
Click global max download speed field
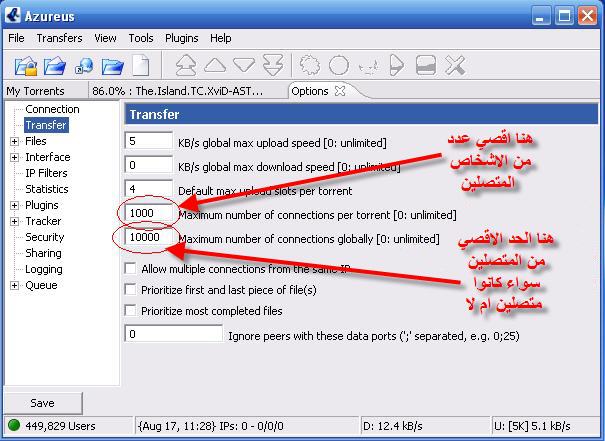(x=149, y=165)
